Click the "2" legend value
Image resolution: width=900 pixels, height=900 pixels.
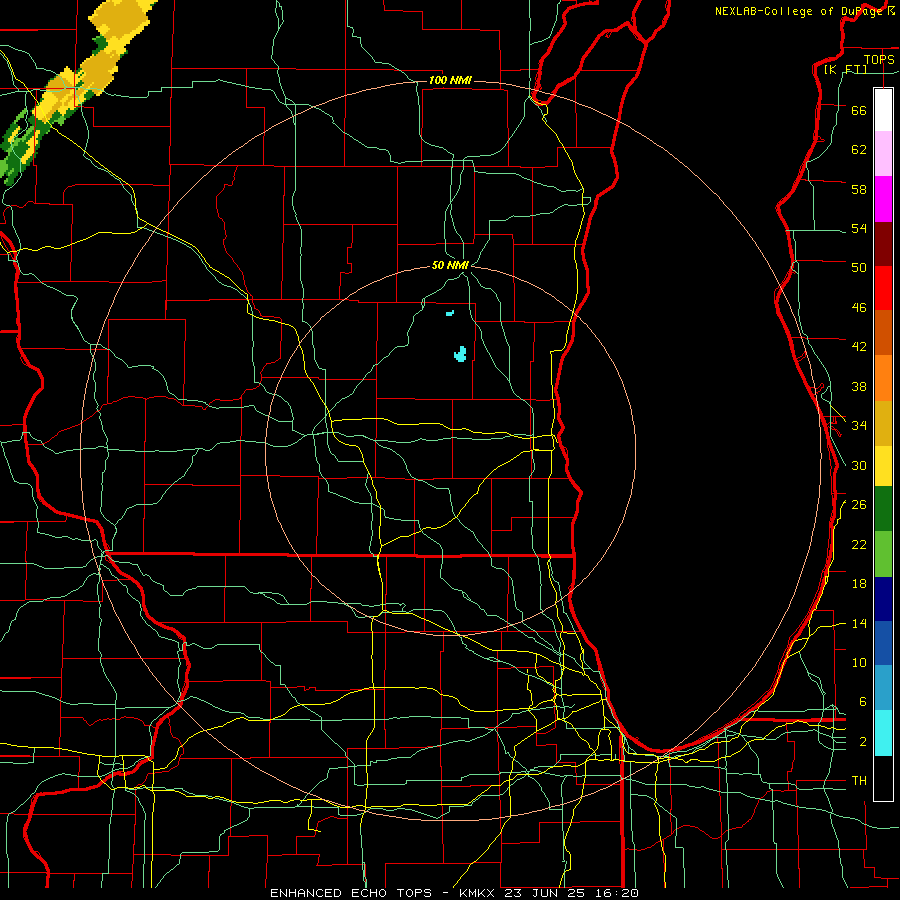click(x=863, y=742)
